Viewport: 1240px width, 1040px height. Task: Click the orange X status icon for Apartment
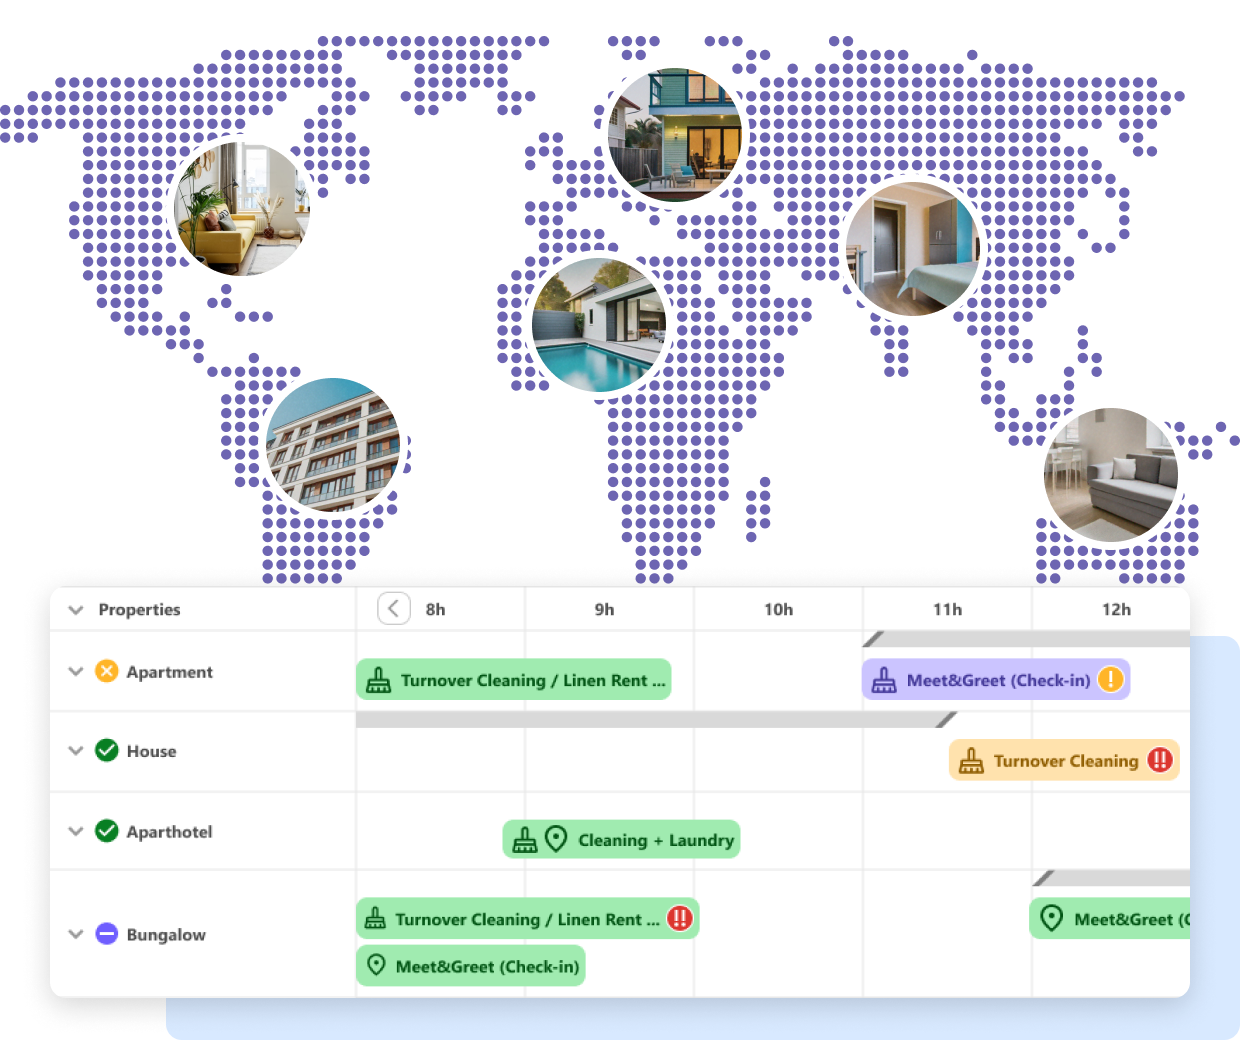(107, 671)
